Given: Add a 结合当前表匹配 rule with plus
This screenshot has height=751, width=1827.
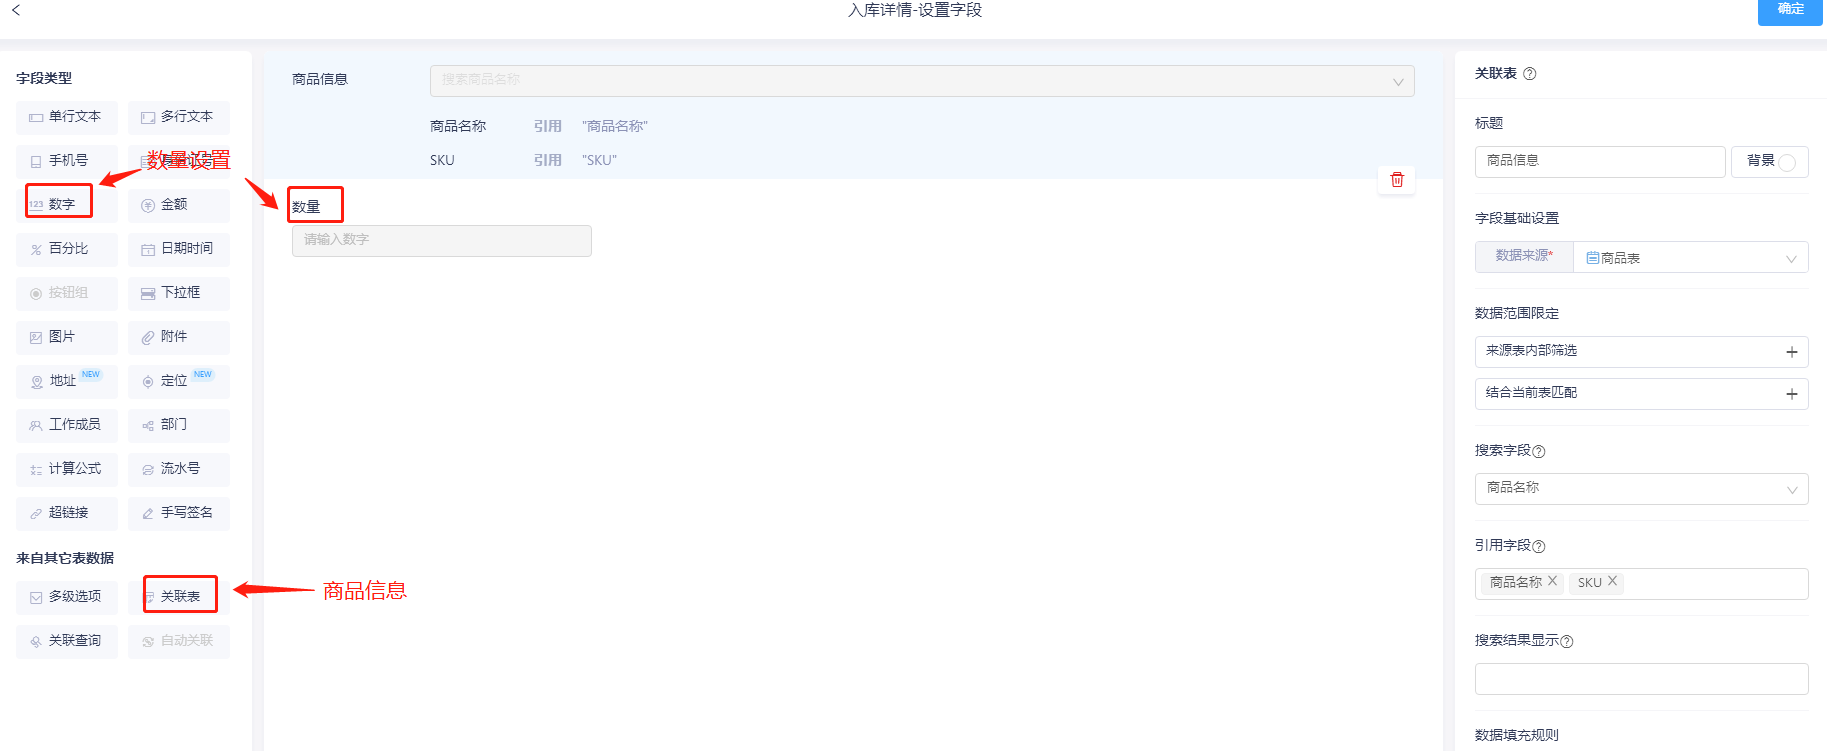Looking at the screenshot, I should click(1792, 394).
